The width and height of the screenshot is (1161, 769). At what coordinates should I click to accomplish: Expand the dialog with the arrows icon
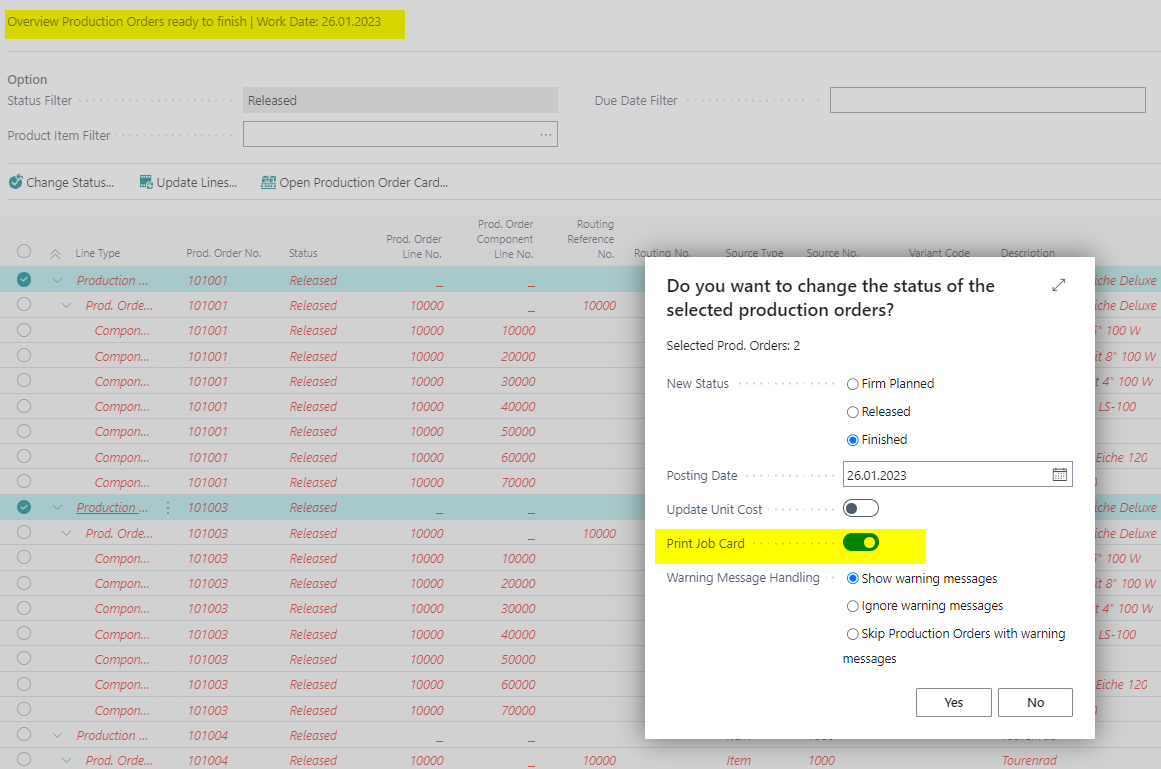(x=1059, y=285)
